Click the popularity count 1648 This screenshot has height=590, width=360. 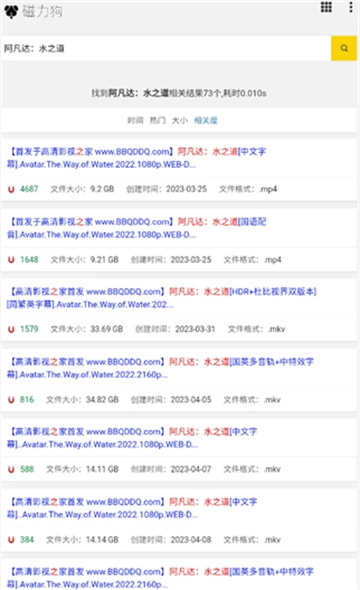(x=29, y=259)
